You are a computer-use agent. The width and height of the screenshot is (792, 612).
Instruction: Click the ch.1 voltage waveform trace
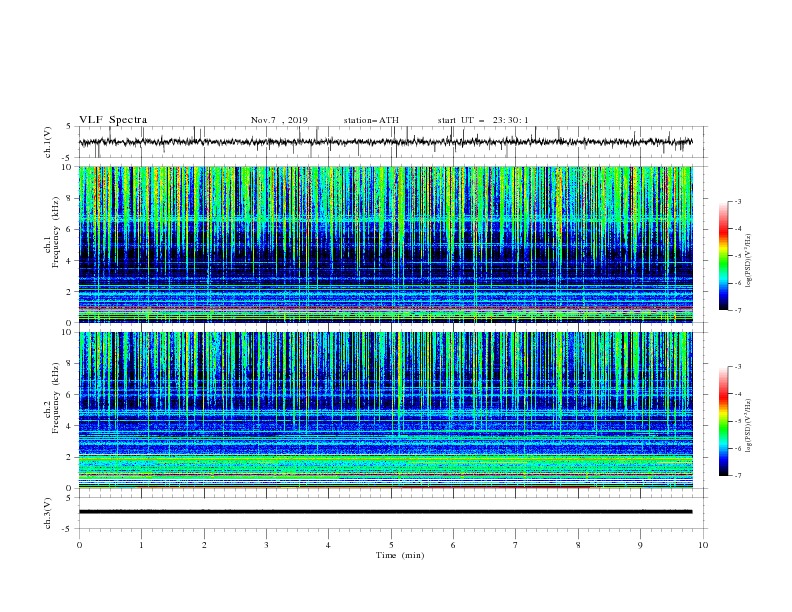386,142
